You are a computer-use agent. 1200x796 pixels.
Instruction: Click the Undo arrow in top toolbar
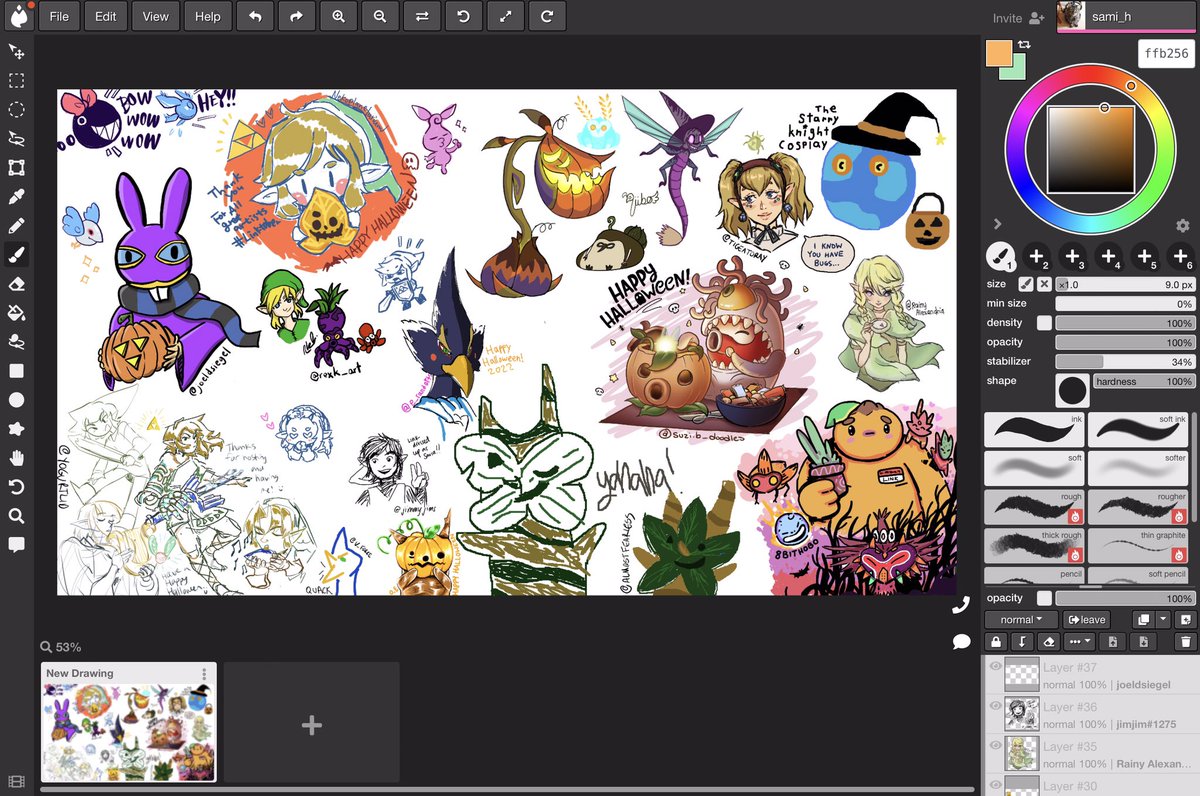255,16
